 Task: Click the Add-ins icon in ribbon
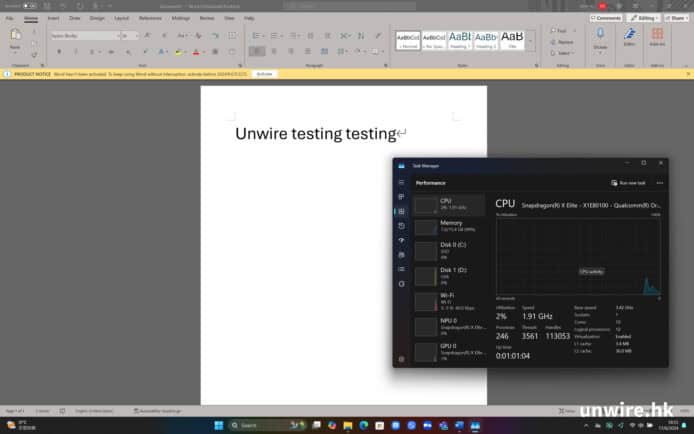(x=657, y=38)
